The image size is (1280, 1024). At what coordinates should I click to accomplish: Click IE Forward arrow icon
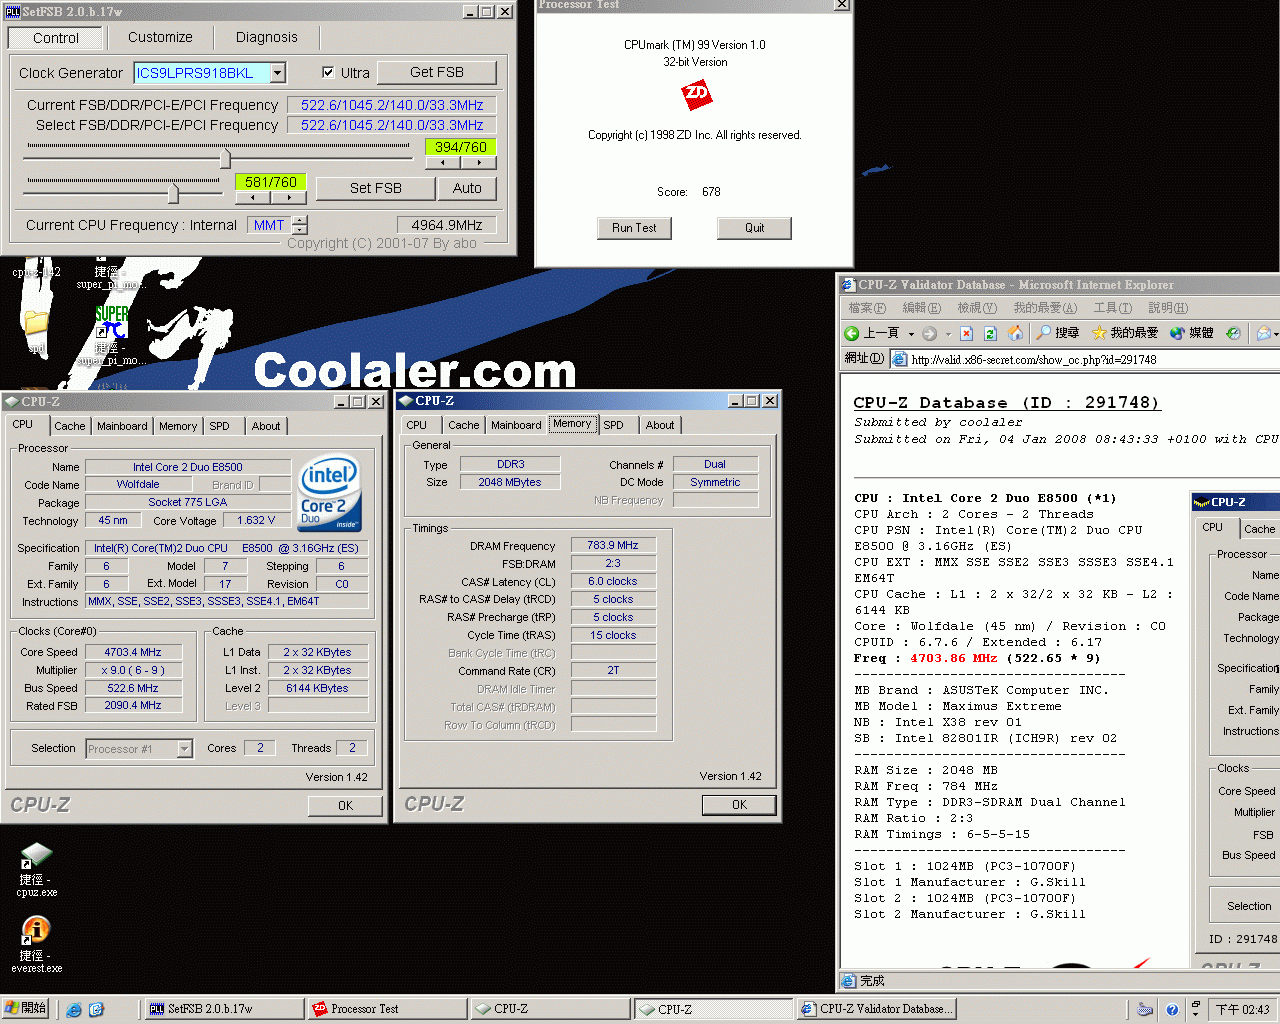tap(930, 333)
